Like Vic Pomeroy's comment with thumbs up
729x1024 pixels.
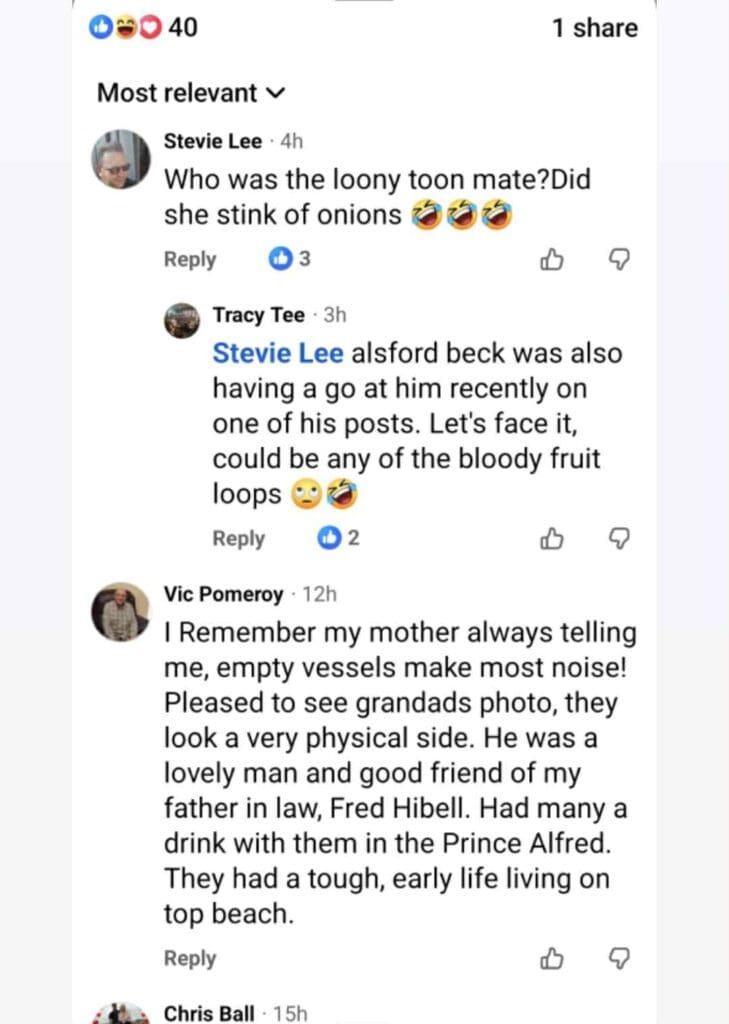(551, 959)
